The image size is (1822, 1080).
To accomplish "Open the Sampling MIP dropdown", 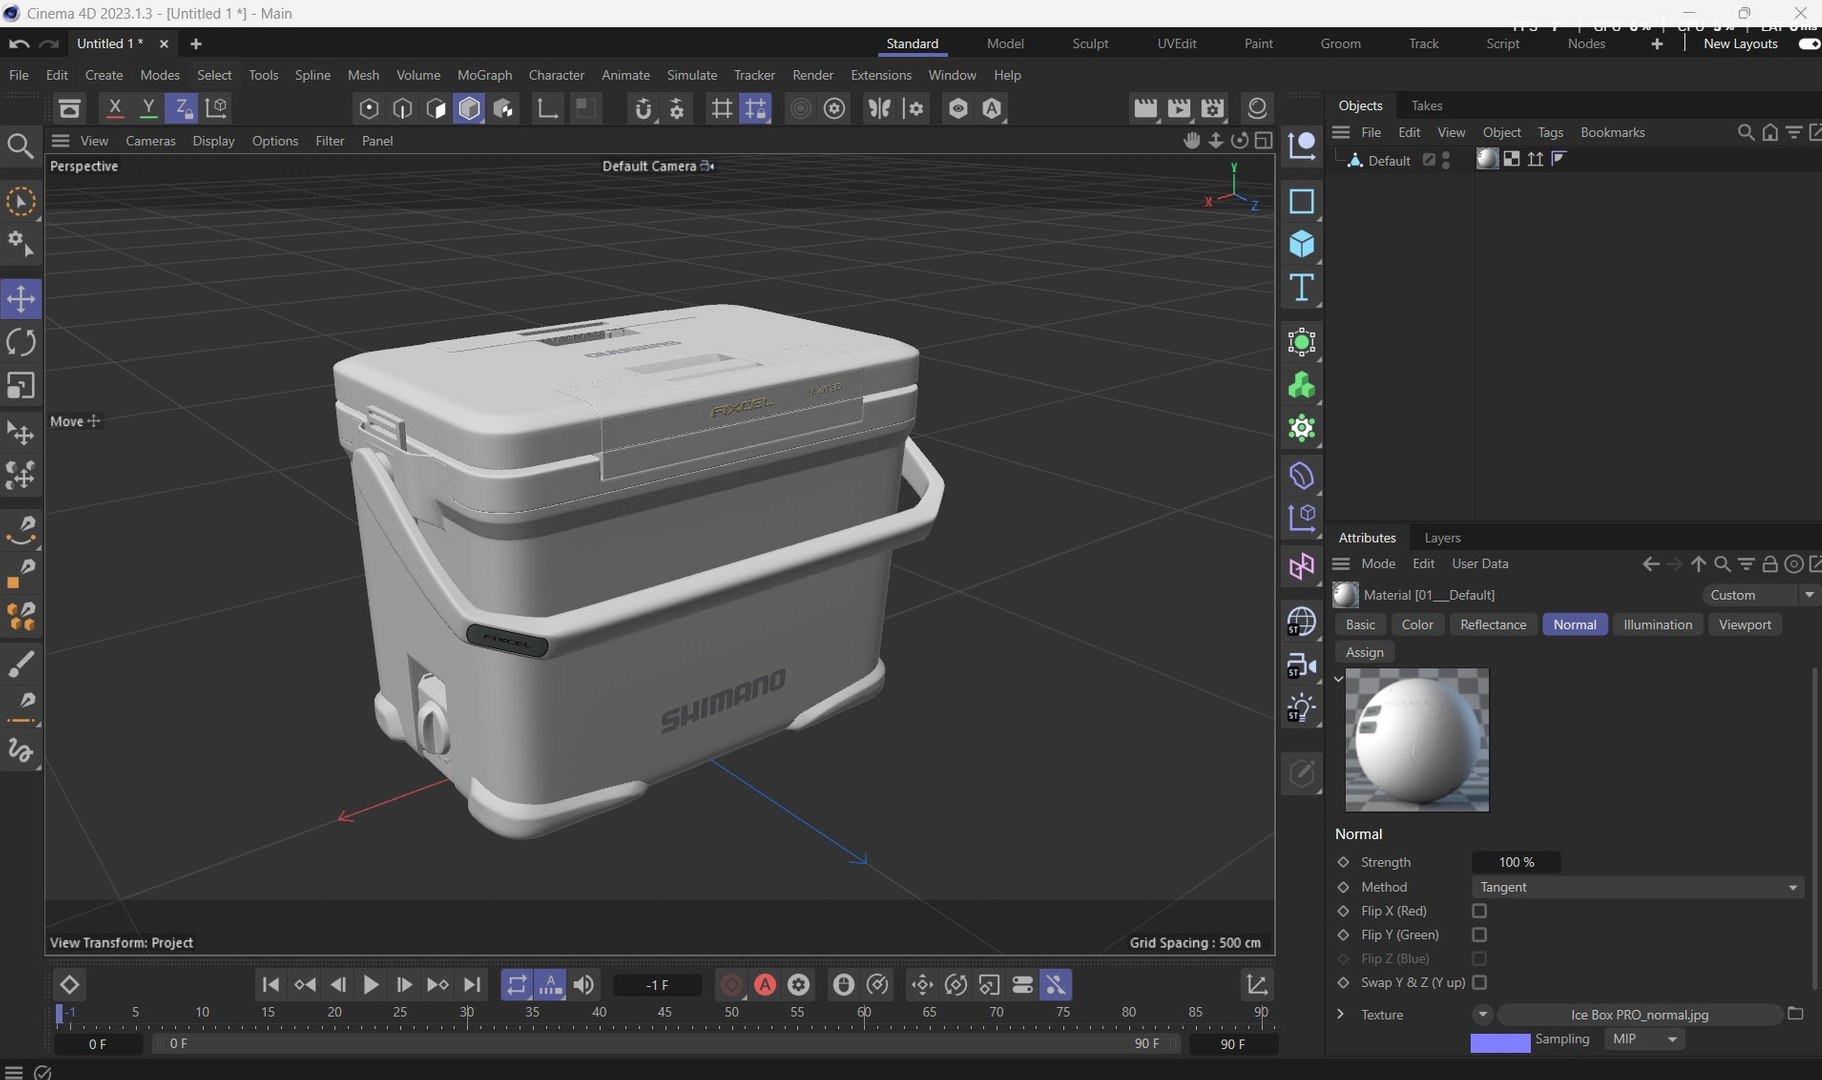I will point(1644,1039).
